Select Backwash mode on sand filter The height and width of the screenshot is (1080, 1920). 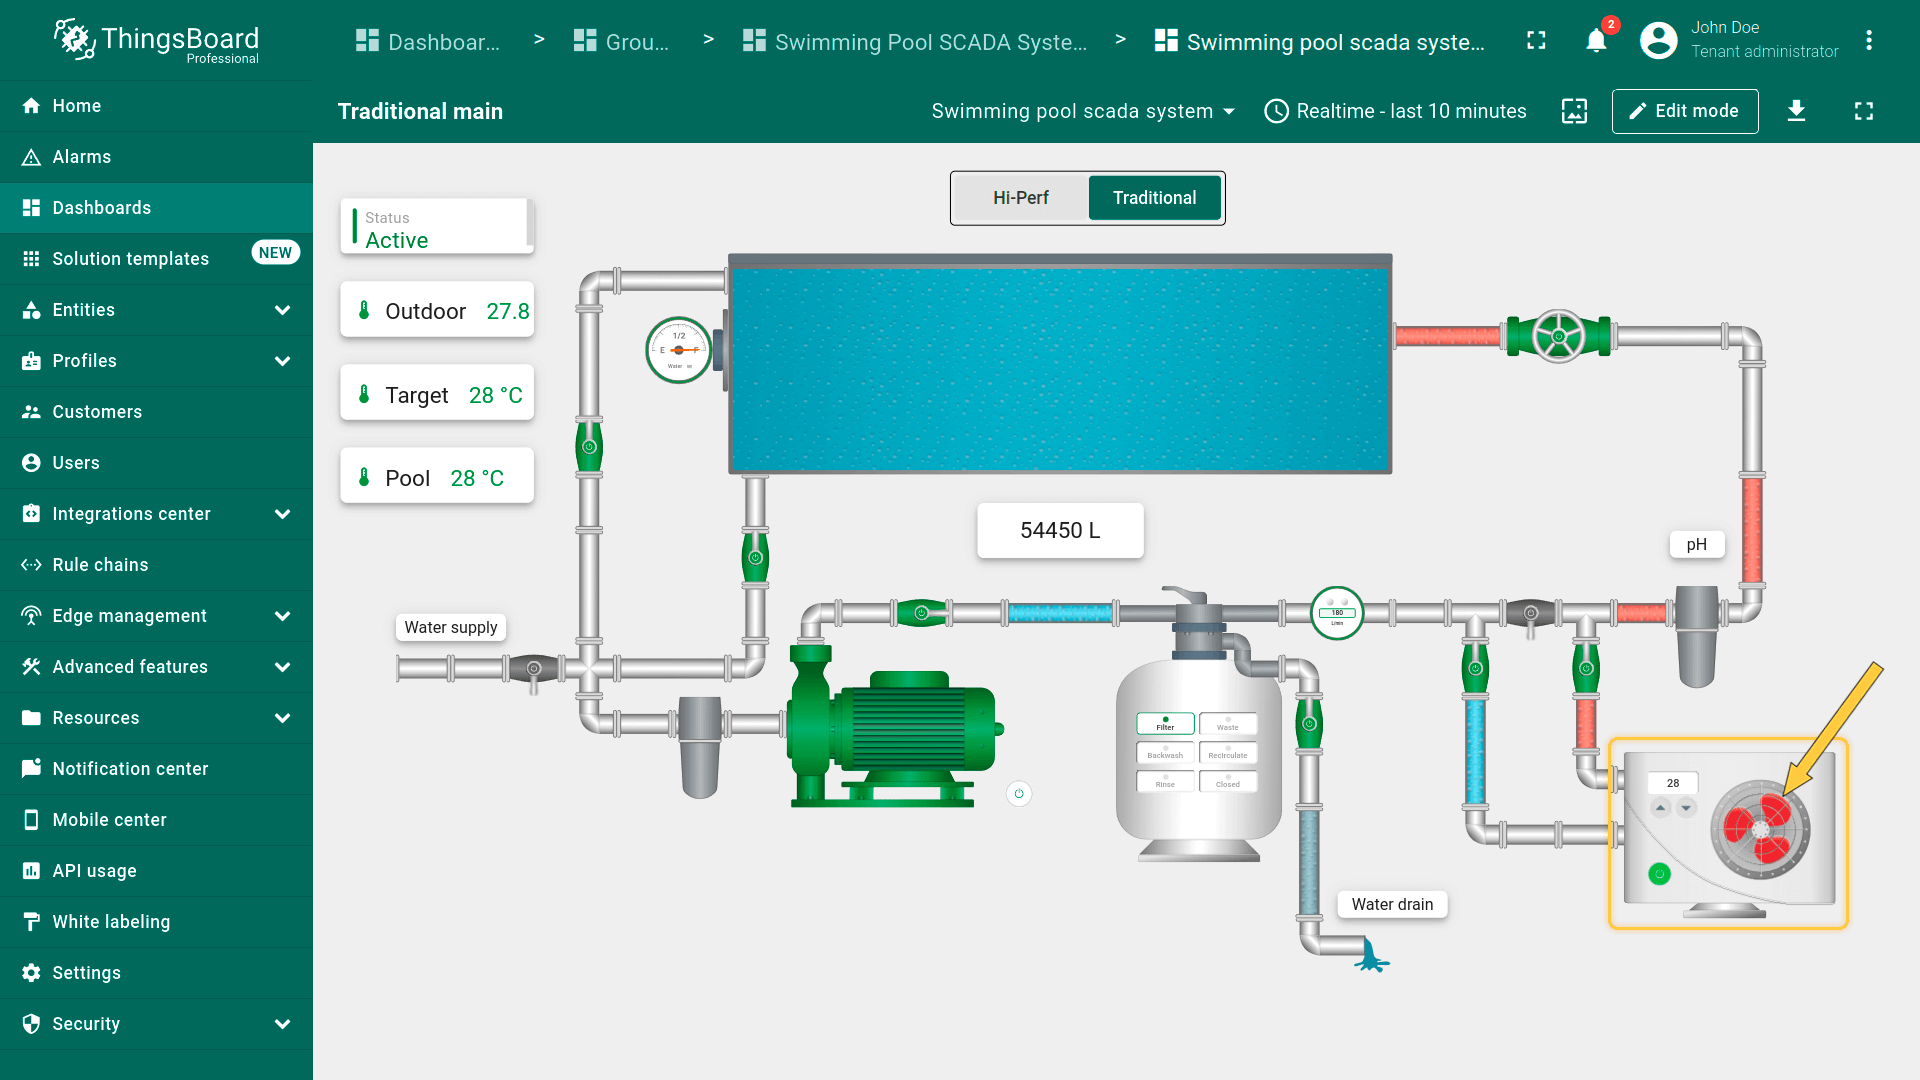1165,753
